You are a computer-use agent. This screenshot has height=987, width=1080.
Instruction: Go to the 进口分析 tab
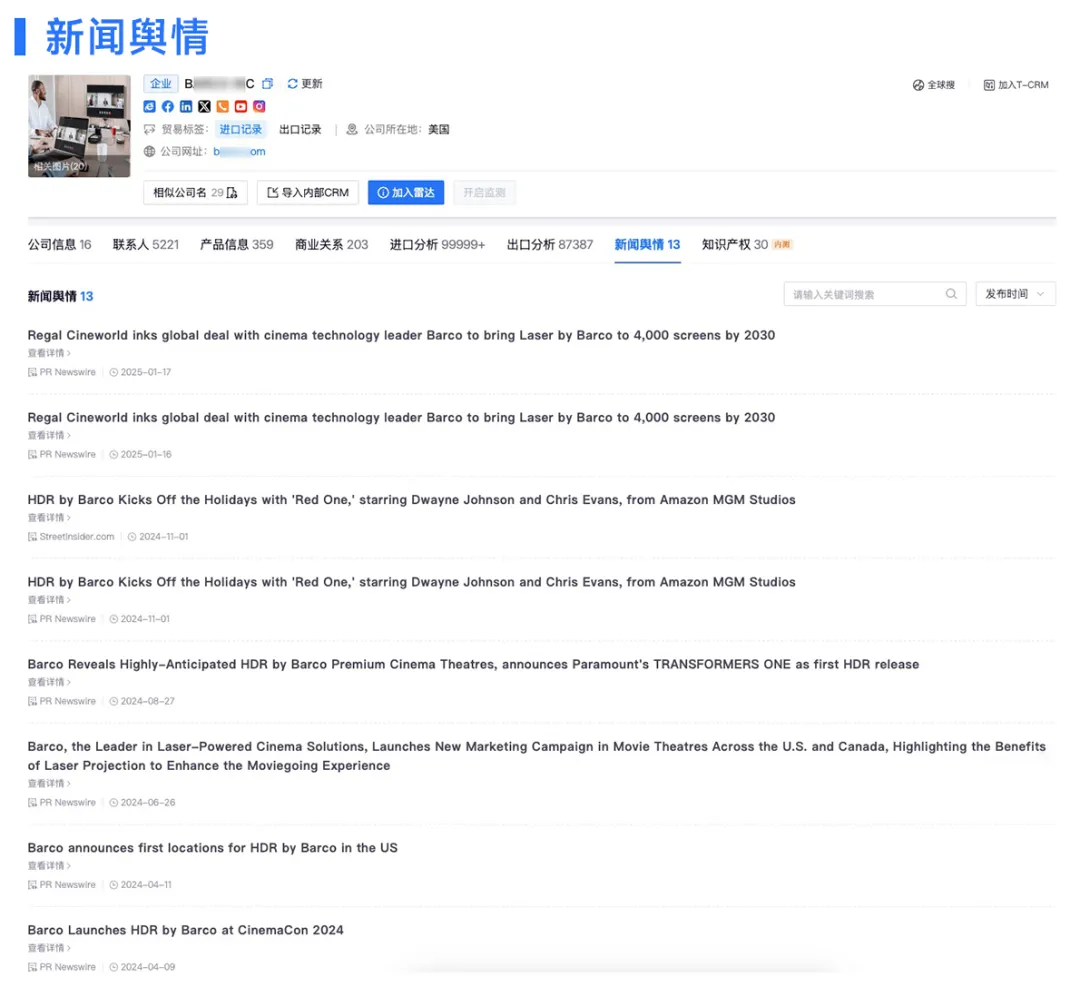[437, 245]
